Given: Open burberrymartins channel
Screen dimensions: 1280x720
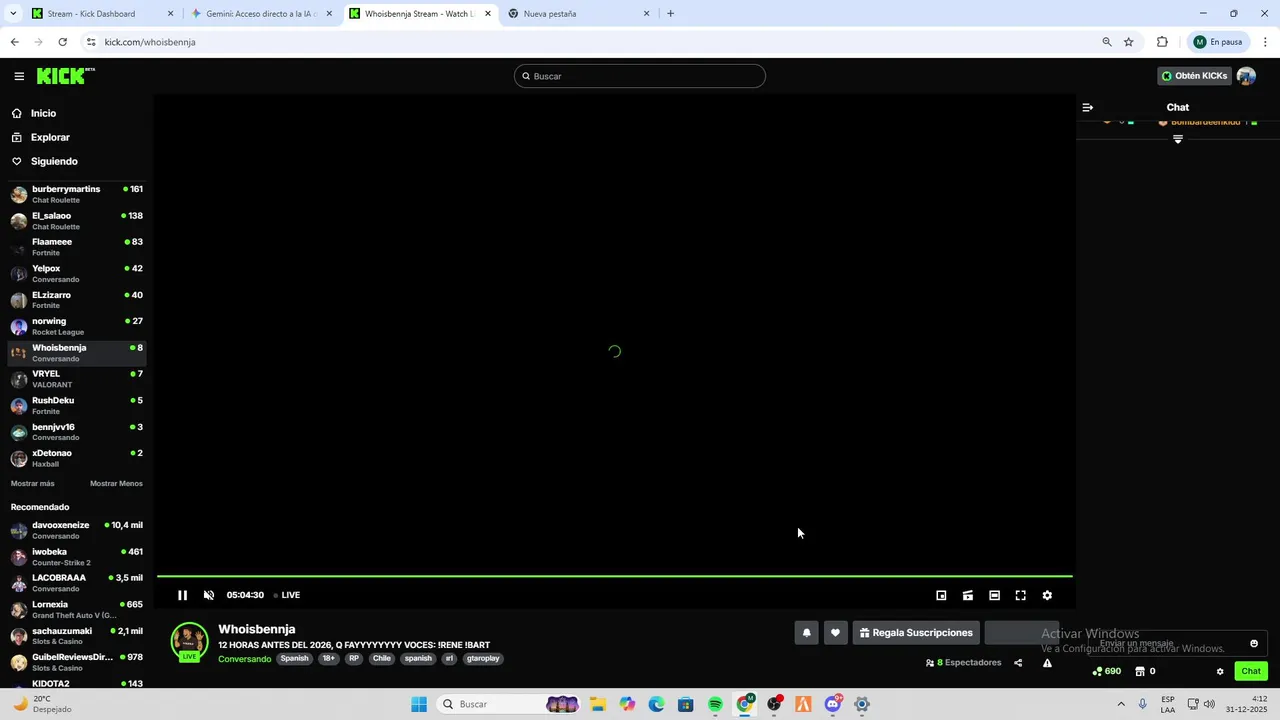Looking at the screenshot, I should point(76,194).
